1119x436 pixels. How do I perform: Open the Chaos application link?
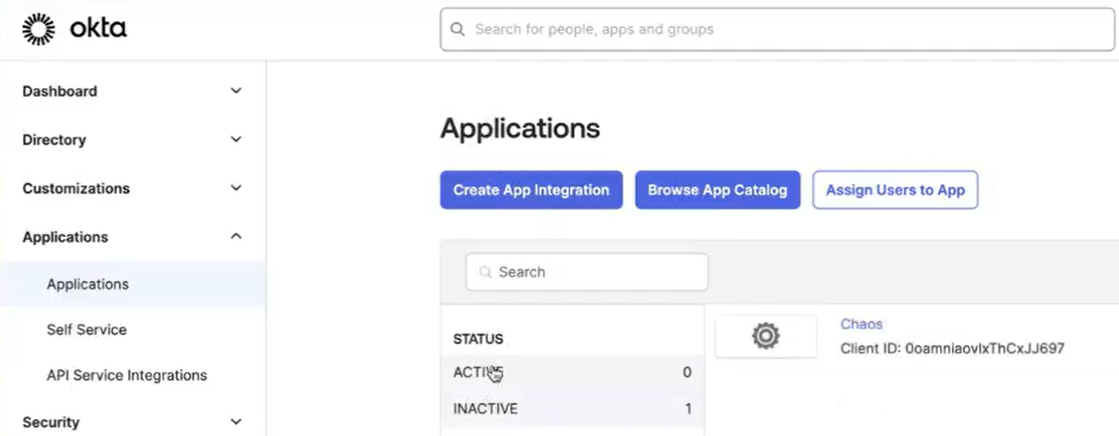[861, 324]
